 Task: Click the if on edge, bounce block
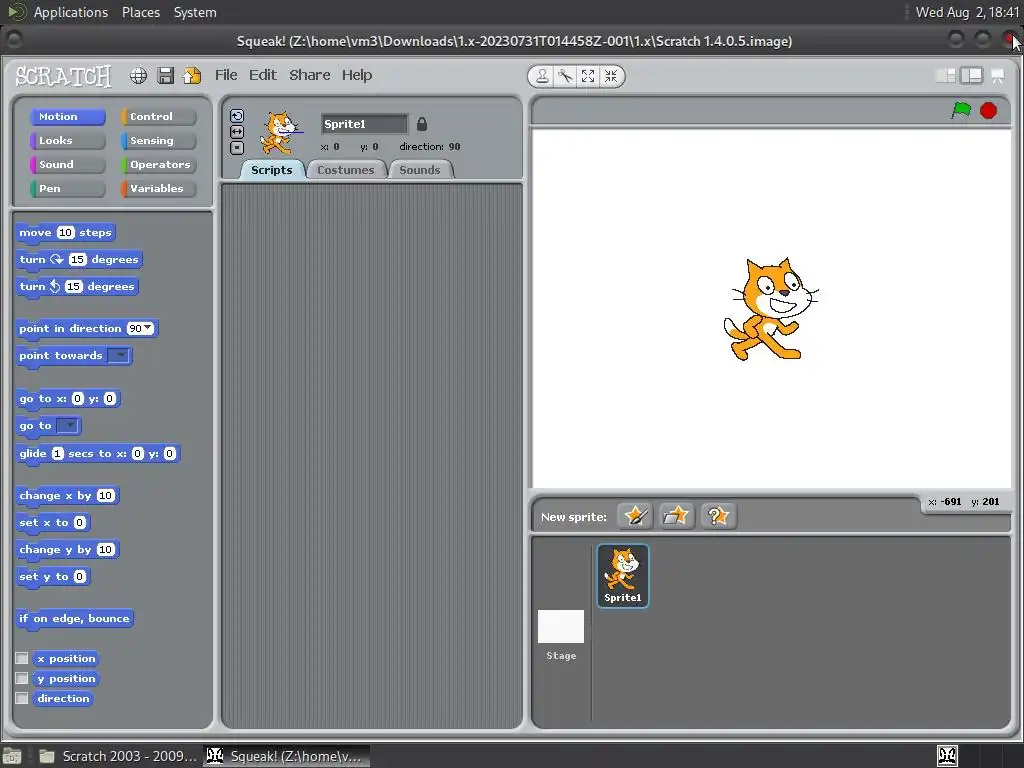74,618
